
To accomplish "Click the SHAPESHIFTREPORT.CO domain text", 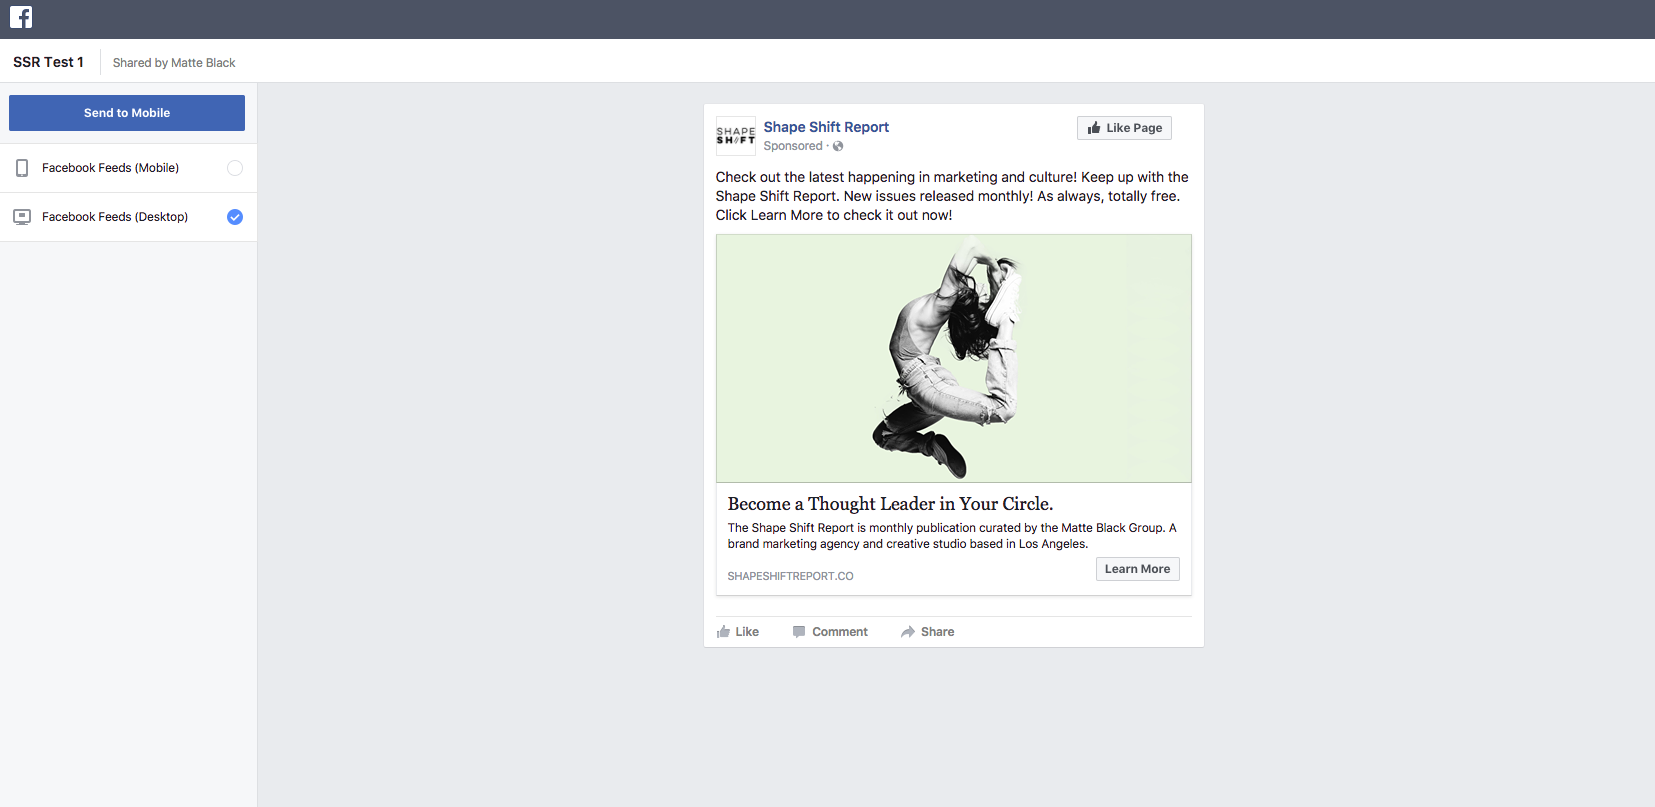I will coord(790,576).
